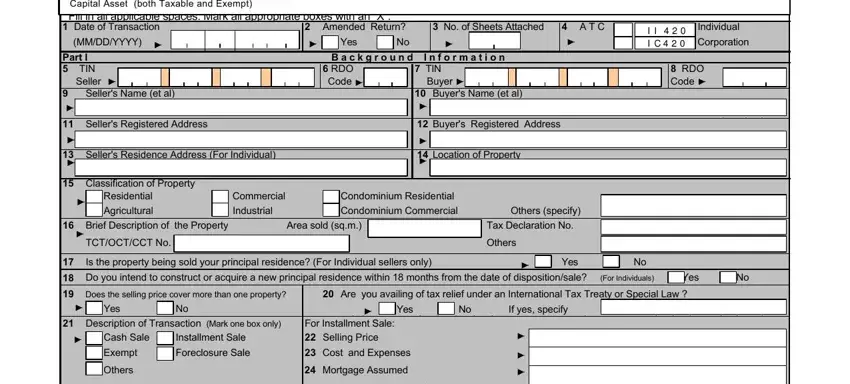Check No for principal residence question
The image size is (850, 384).
pos(611,261)
